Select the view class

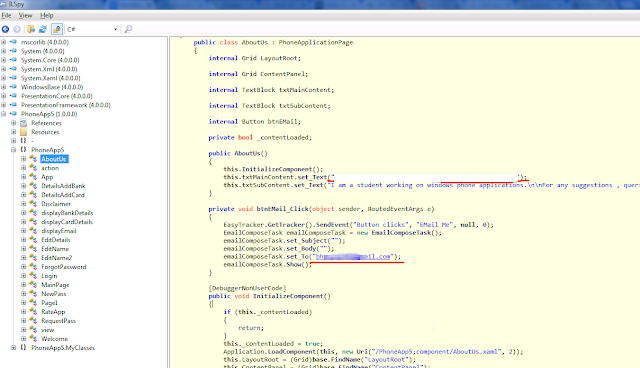(x=47, y=329)
